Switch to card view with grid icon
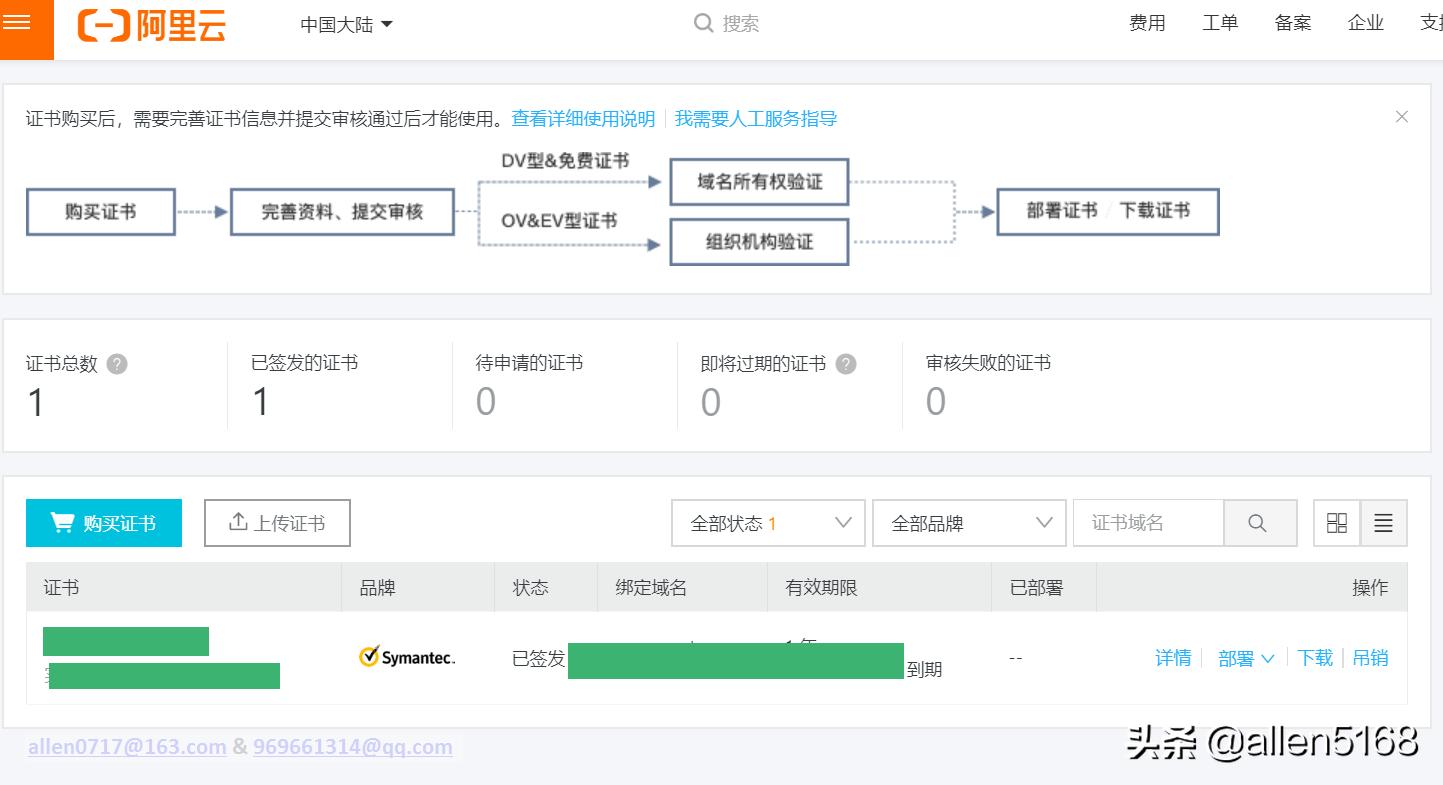 pyautogui.click(x=1336, y=522)
